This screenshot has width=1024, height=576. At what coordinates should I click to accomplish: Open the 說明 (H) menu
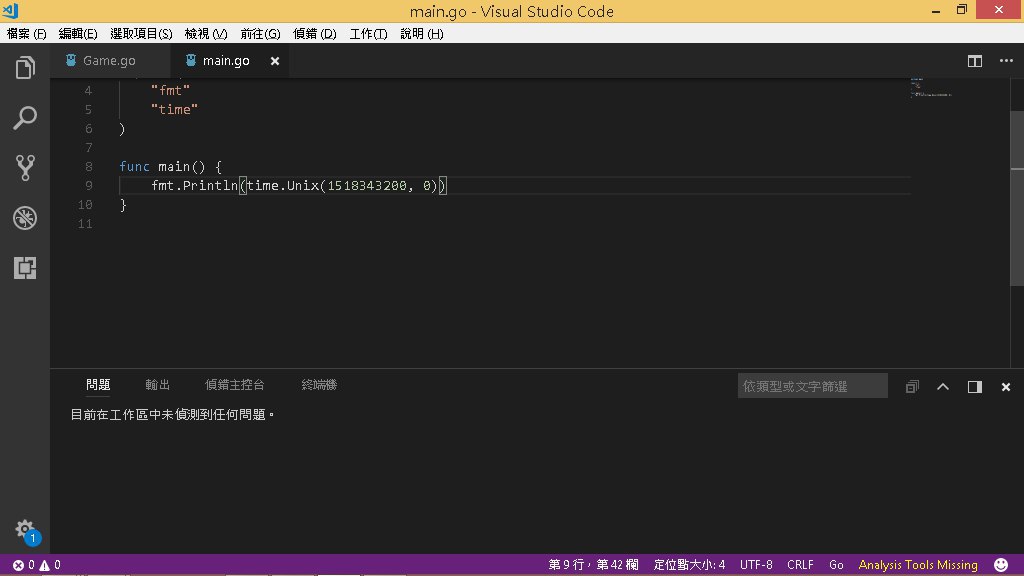coord(422,34)
